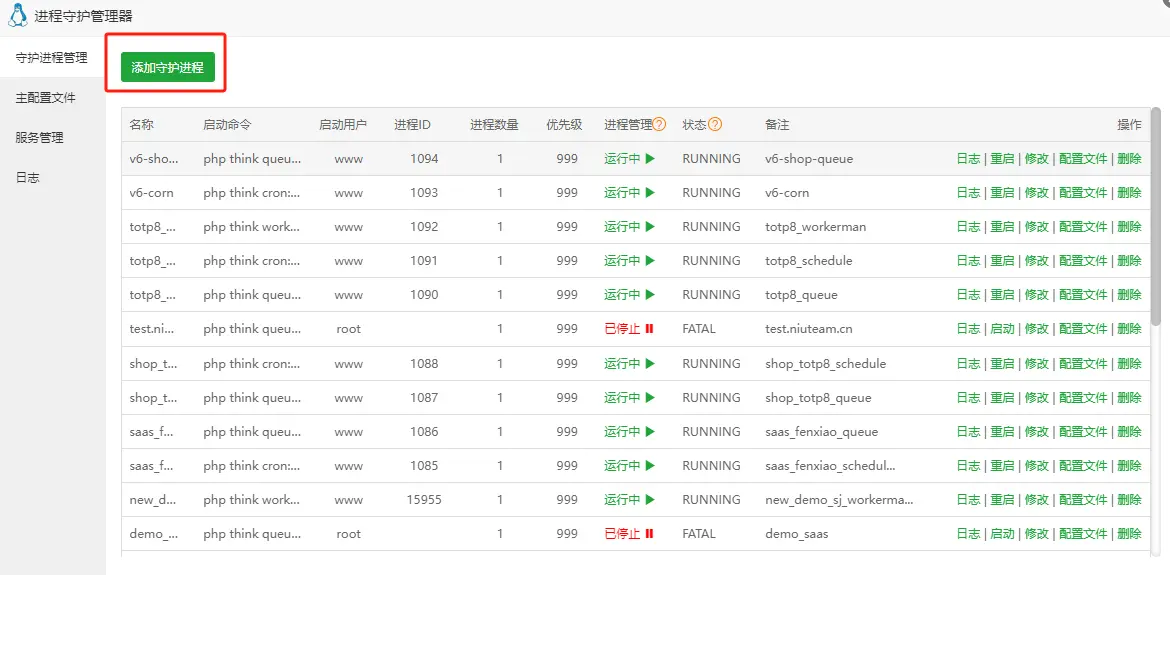Click play icon for new_demo_sj_workerman row
The height and width of the screenshot is (648, 1170).
(649, 500)
